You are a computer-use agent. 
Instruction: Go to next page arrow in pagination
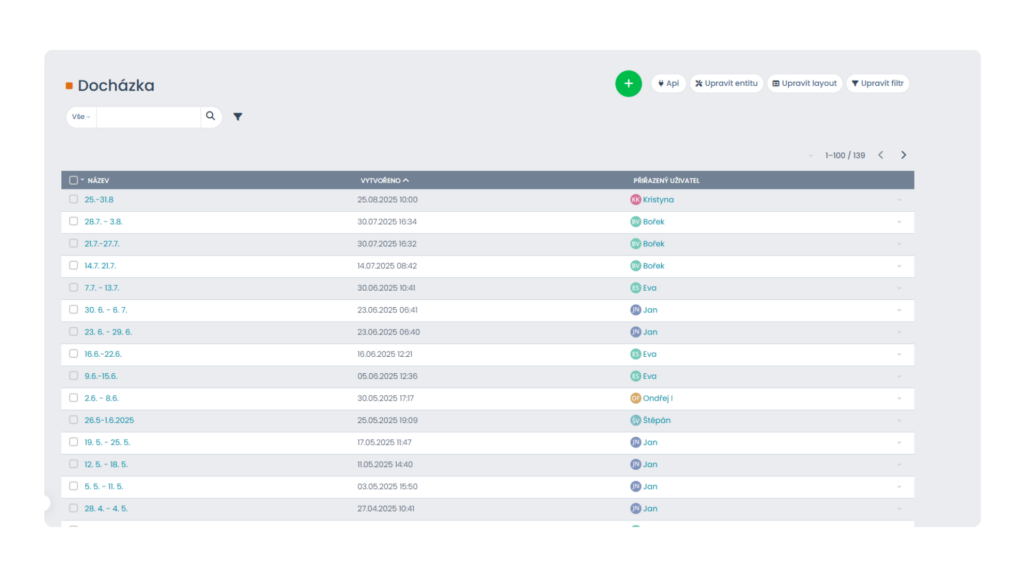(903, 155)
